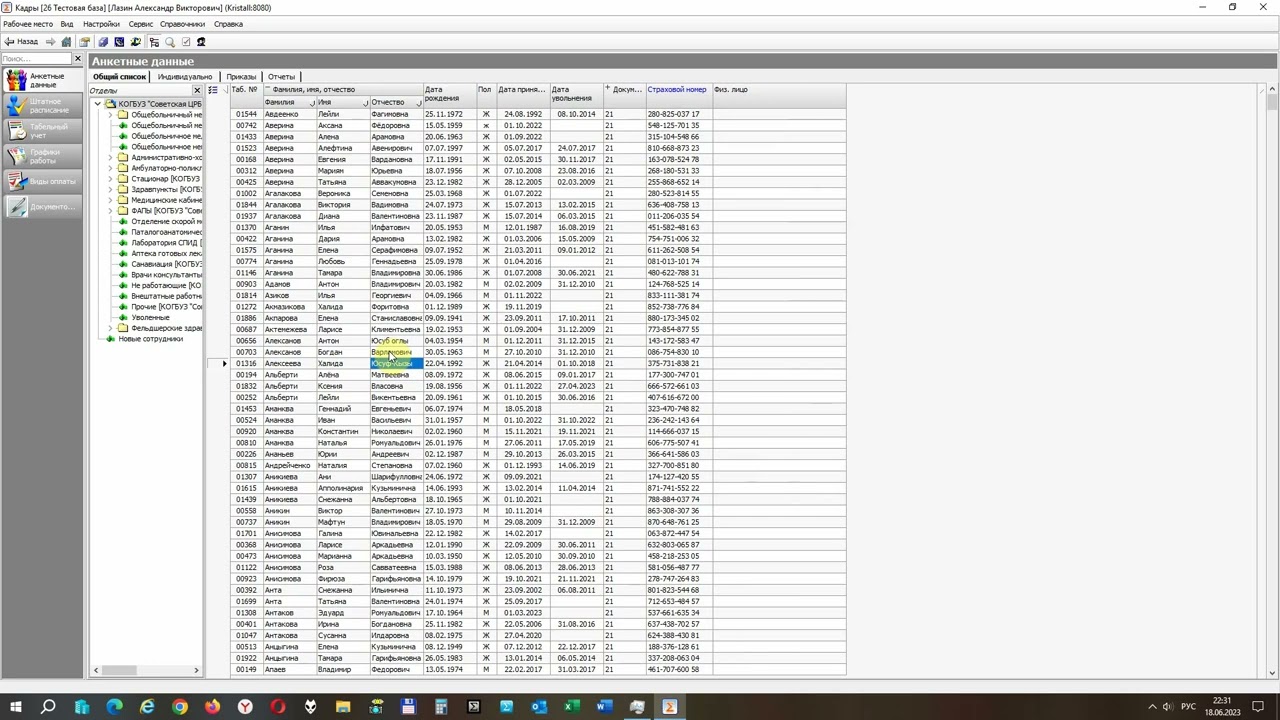Click the dark blue square toolbar icon
1280x720 pixels.
click(119, 42)
